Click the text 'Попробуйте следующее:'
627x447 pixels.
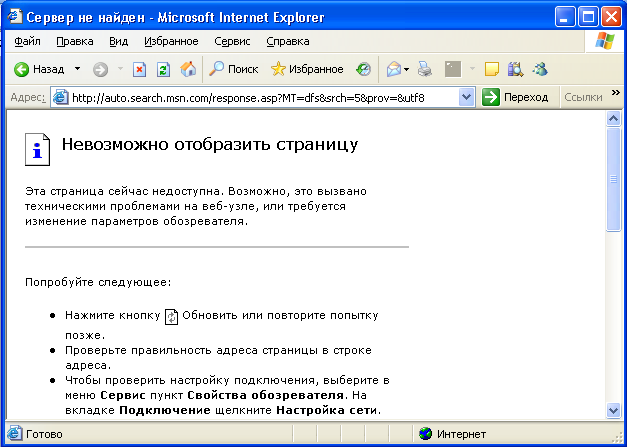click(x=98, y=282)
